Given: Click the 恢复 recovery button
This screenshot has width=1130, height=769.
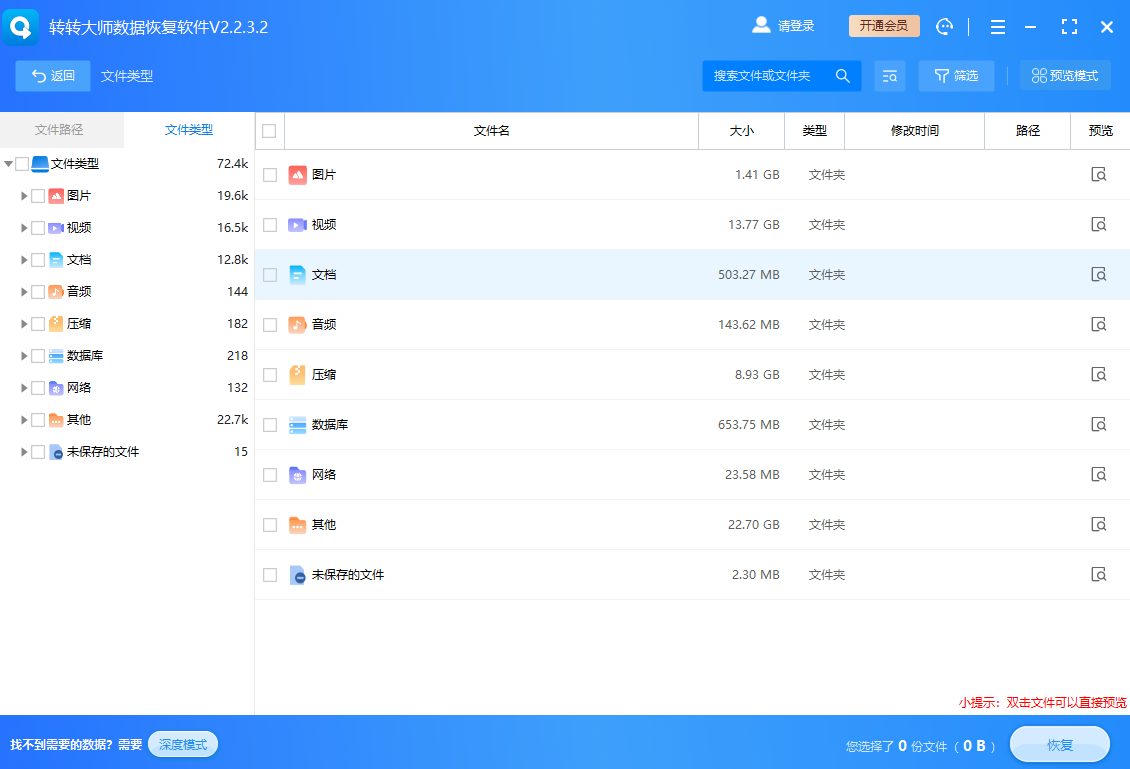Looking at the screenshot, I should coord(1059,744).
